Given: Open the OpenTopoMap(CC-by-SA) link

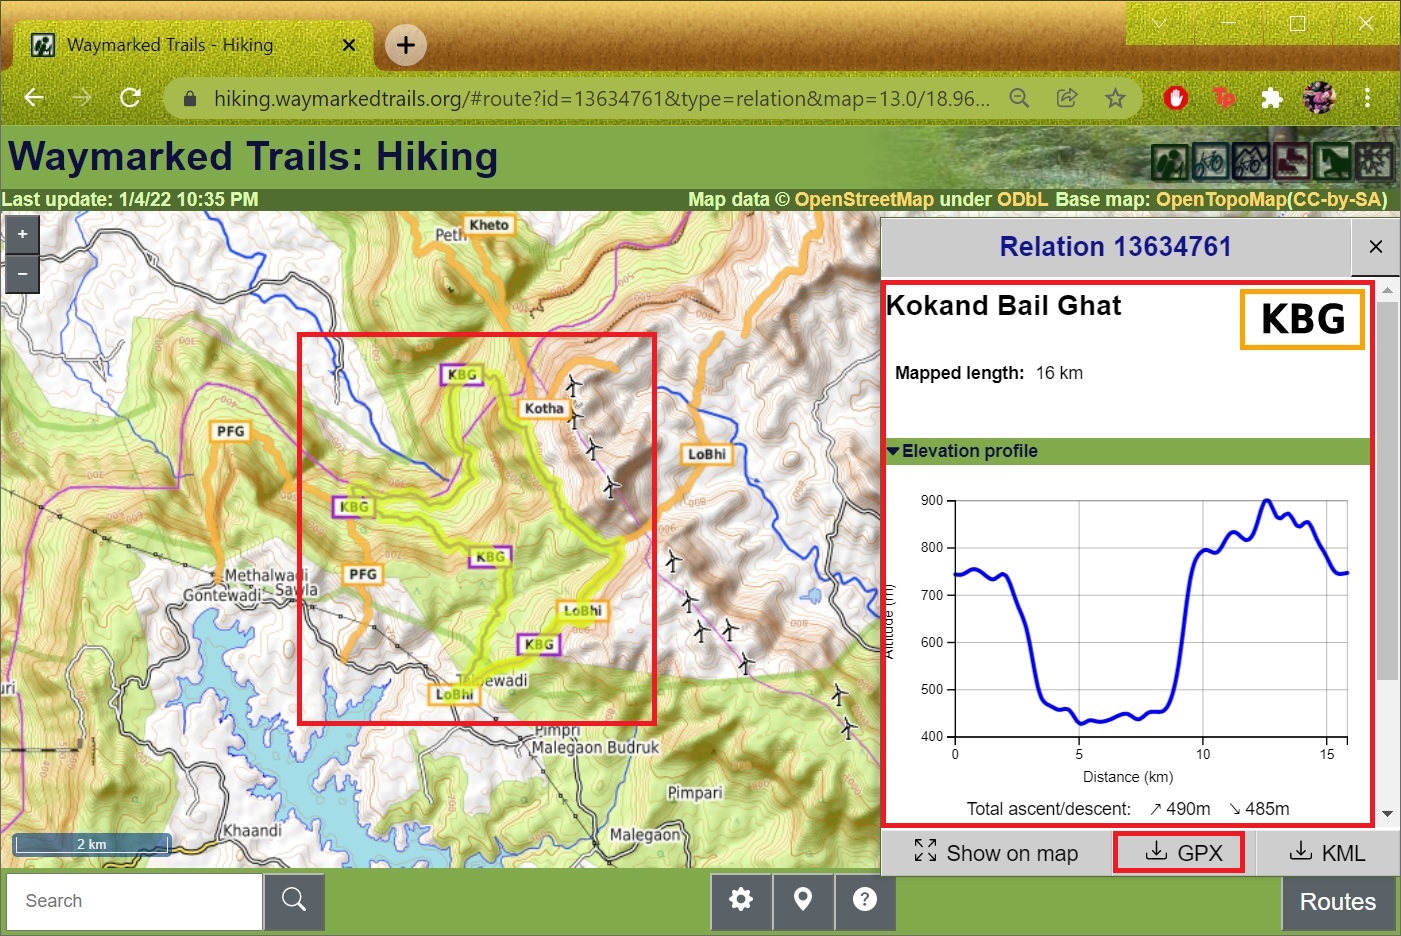Looking at the screenshot, I should (x=1271, y=199).
